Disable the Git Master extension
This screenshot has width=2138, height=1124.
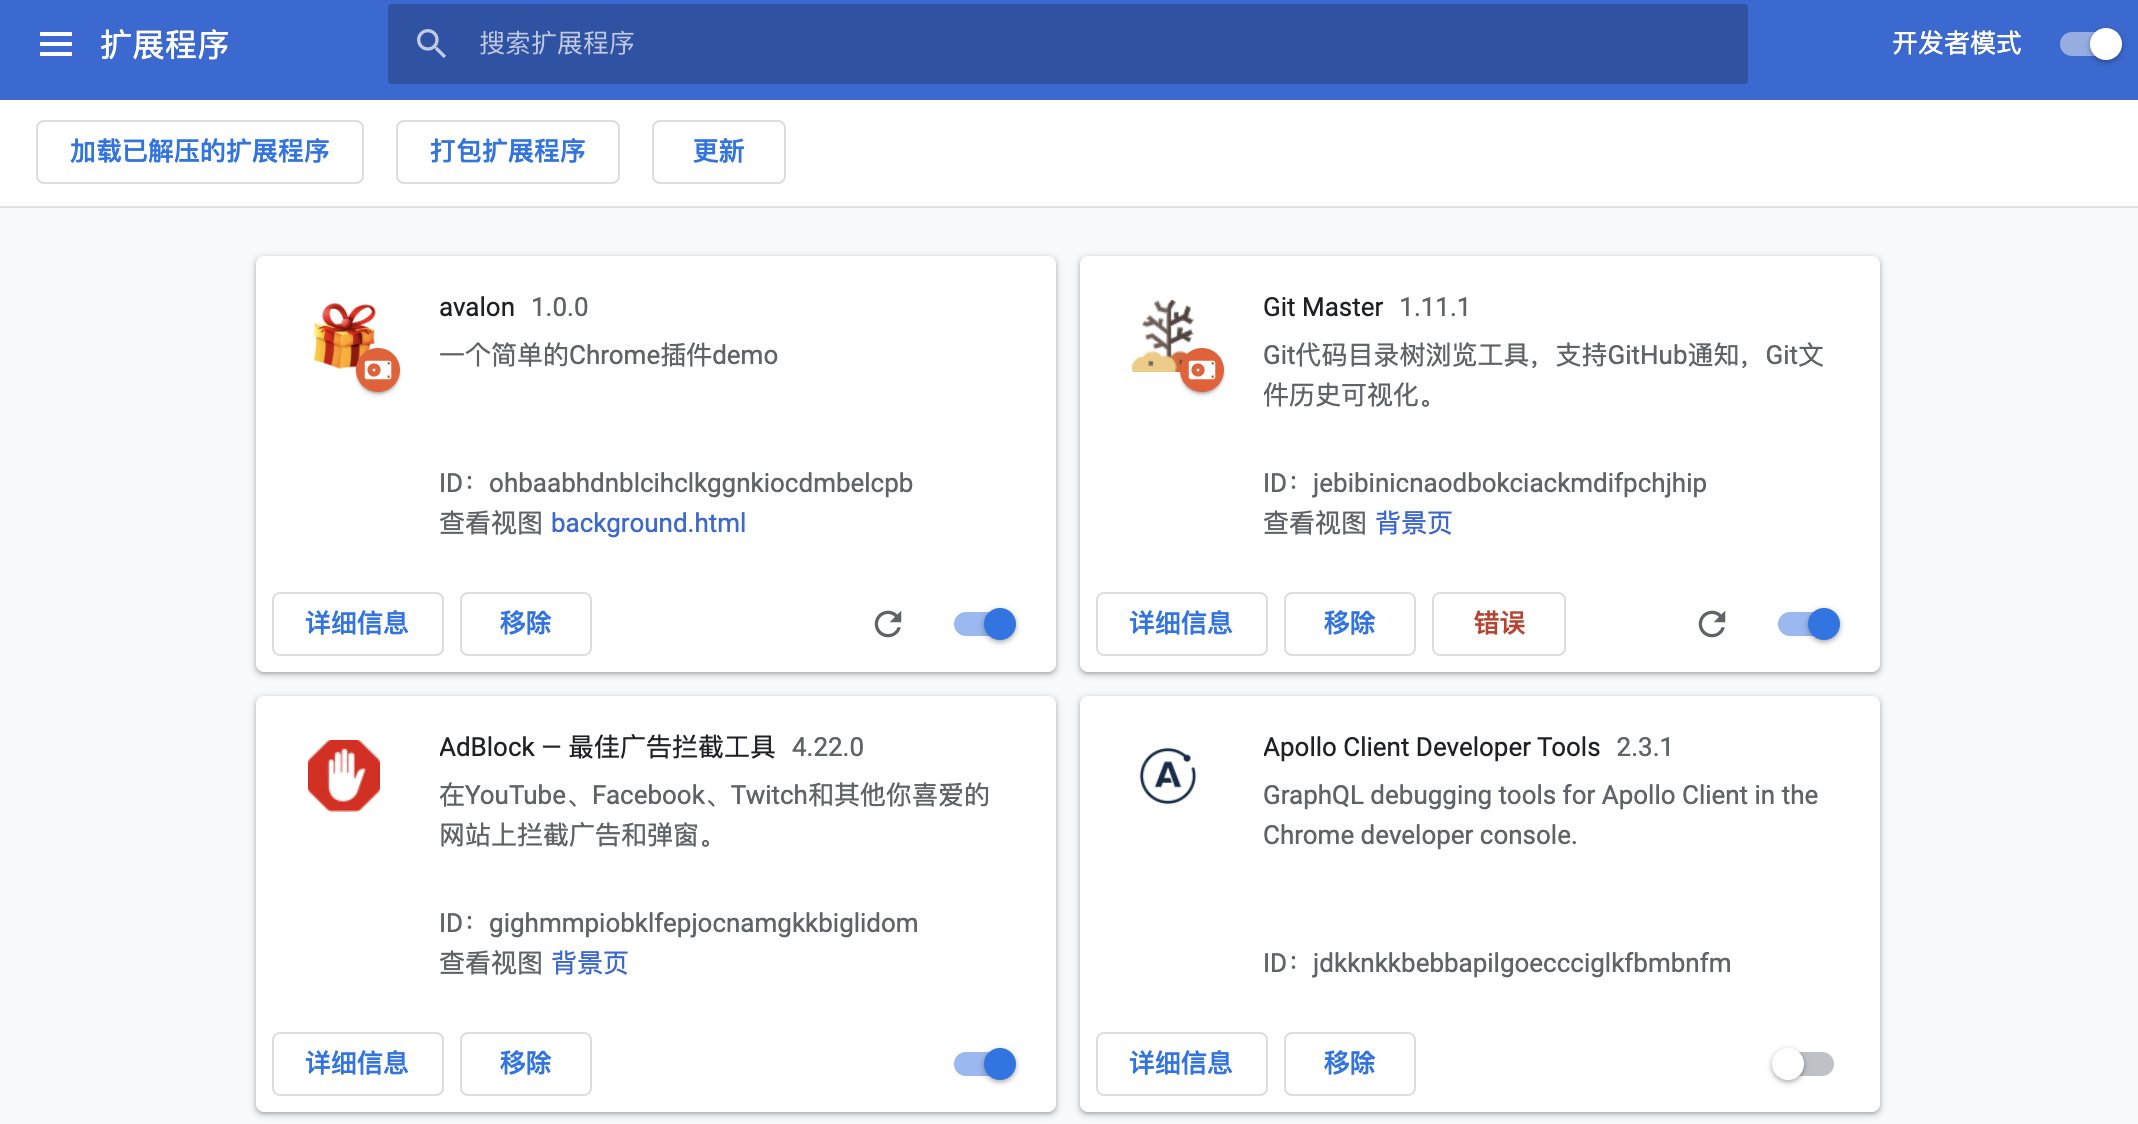click(x=1809, y=624)
